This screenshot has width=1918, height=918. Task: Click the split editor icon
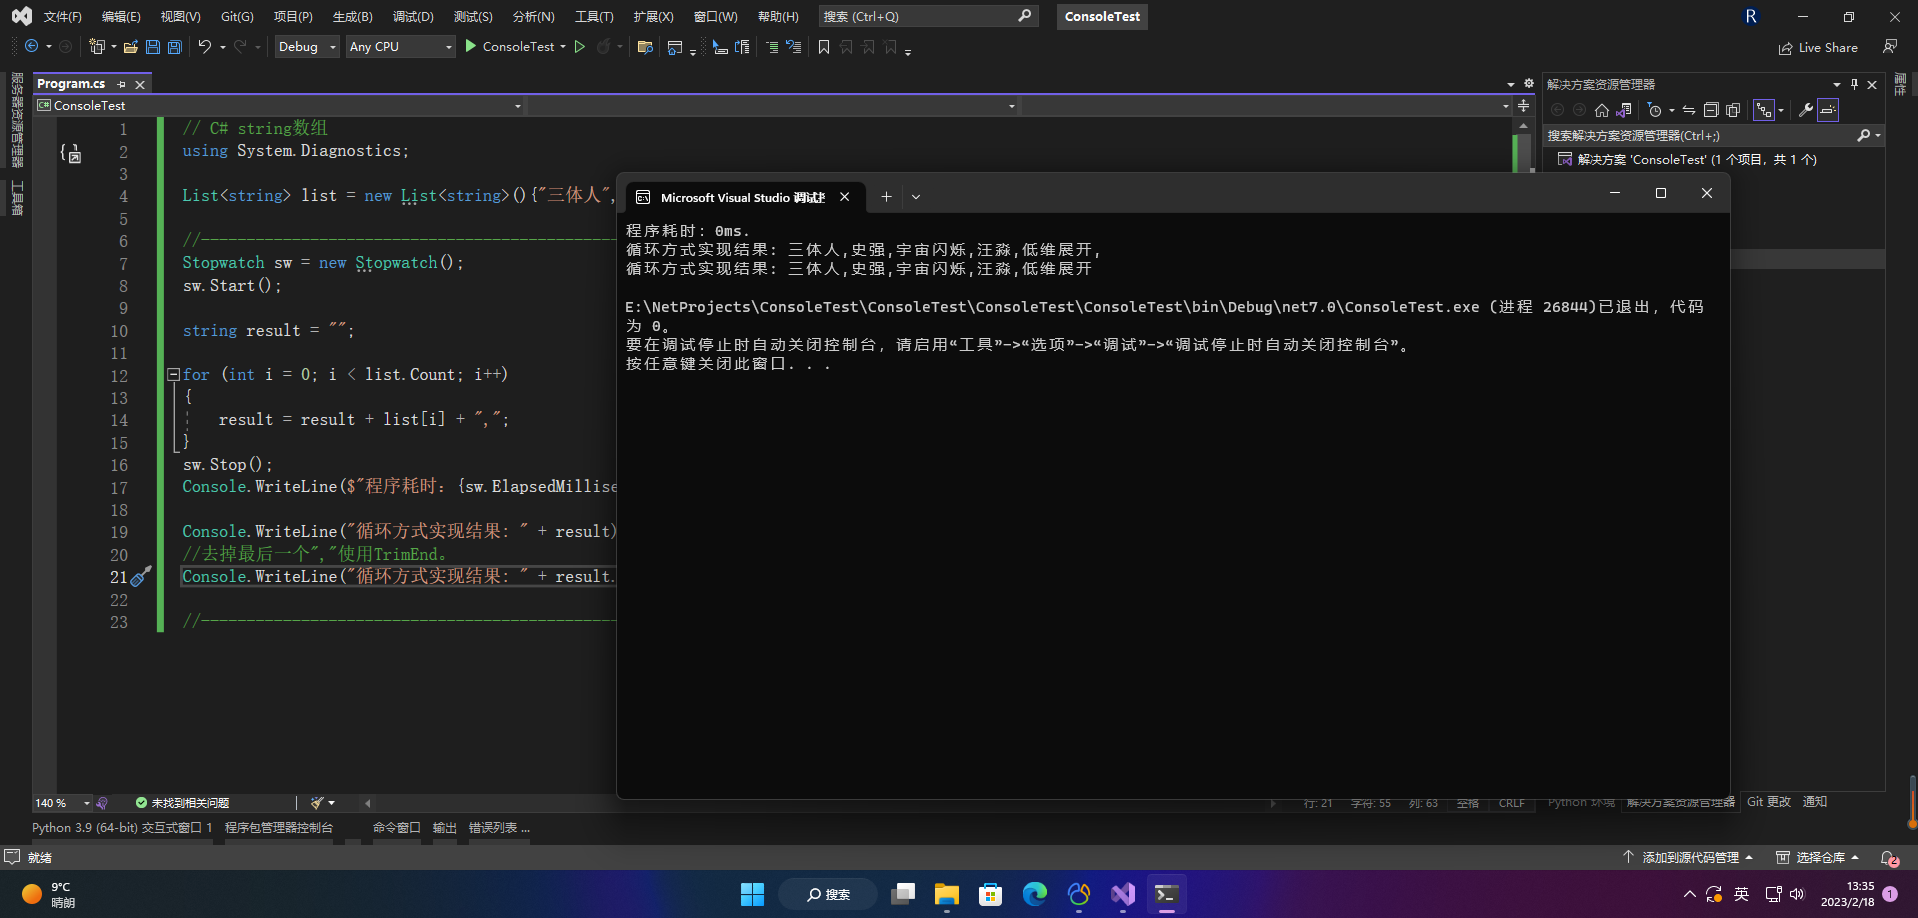pos(1523,105)
